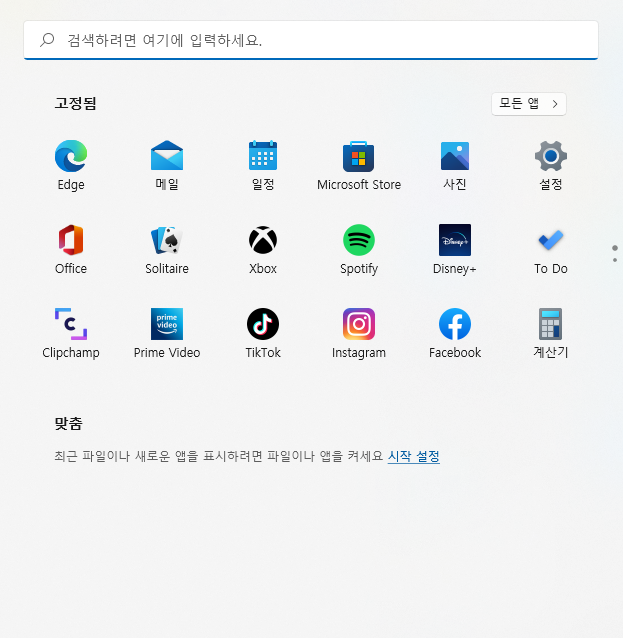623x638 pixels.
Task: Click the magnifier icon in search box
Action: click(x=47, y=40)
